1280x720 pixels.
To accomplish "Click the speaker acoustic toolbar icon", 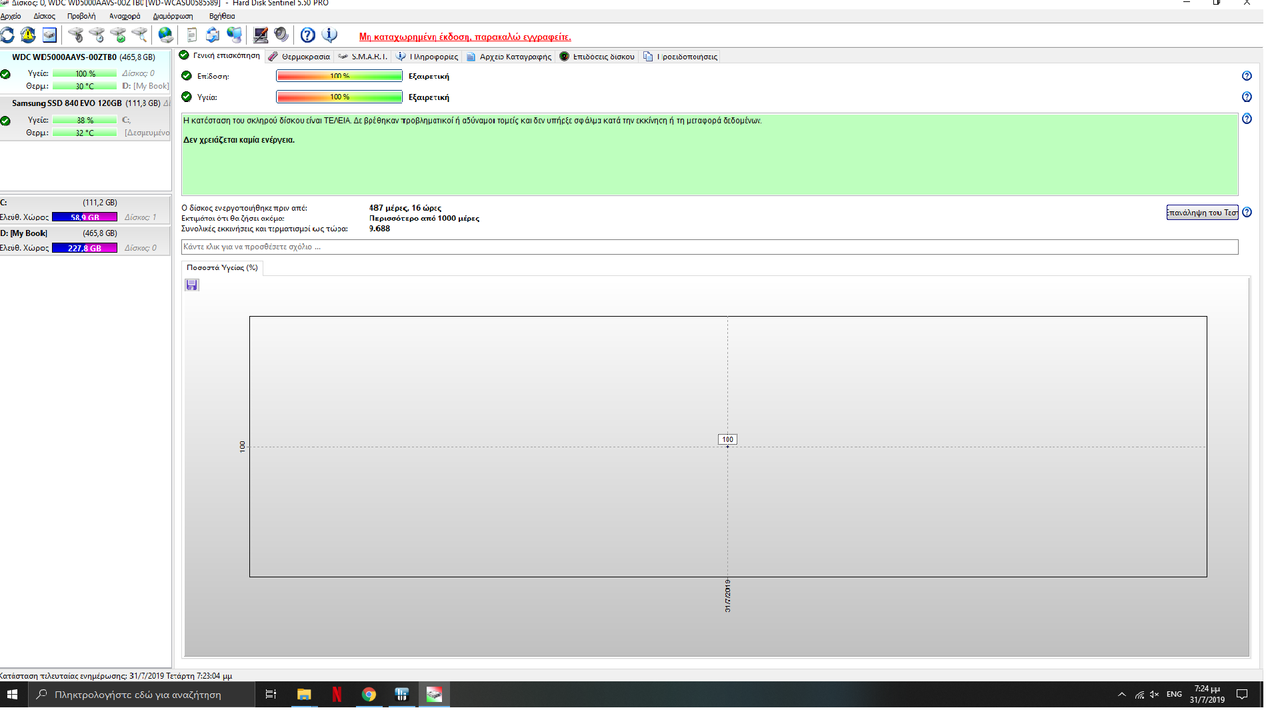I will pyautogui.click(x=281, y=35).
